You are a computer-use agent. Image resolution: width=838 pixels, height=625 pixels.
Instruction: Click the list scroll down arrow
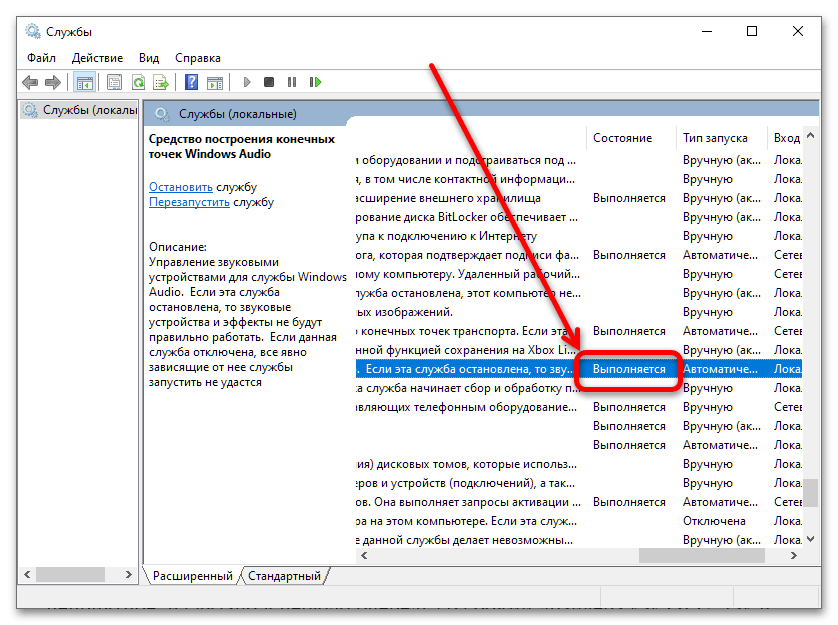point(811,539)
